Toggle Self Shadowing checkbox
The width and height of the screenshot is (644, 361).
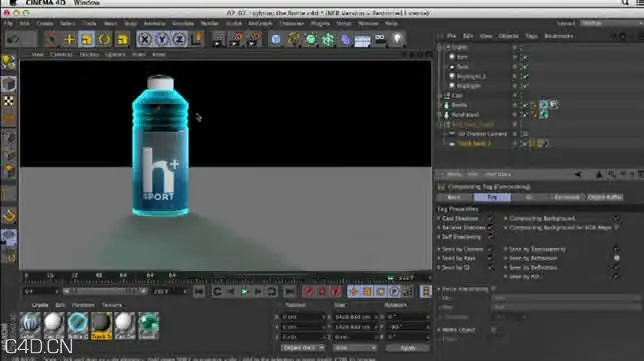tap(490, 237)
